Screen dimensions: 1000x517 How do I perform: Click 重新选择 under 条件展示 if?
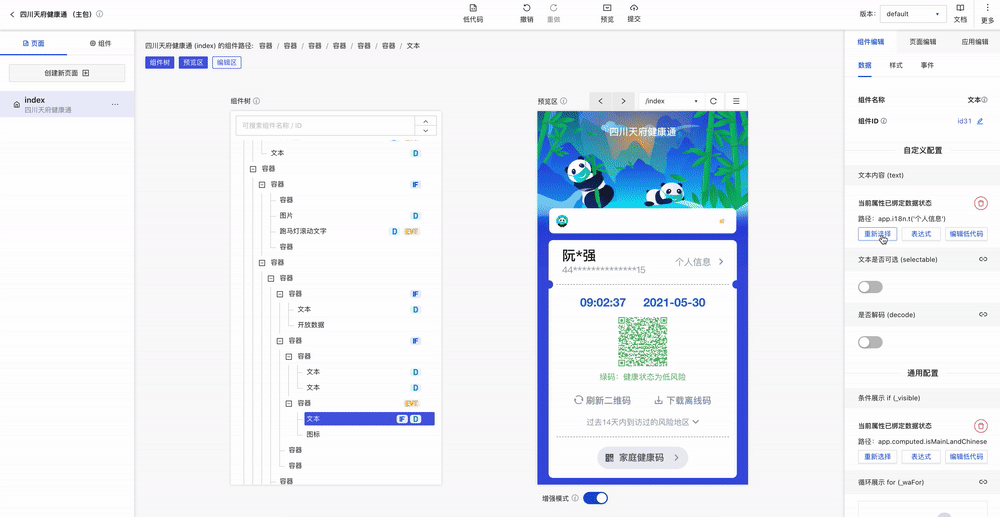(878, 456)
